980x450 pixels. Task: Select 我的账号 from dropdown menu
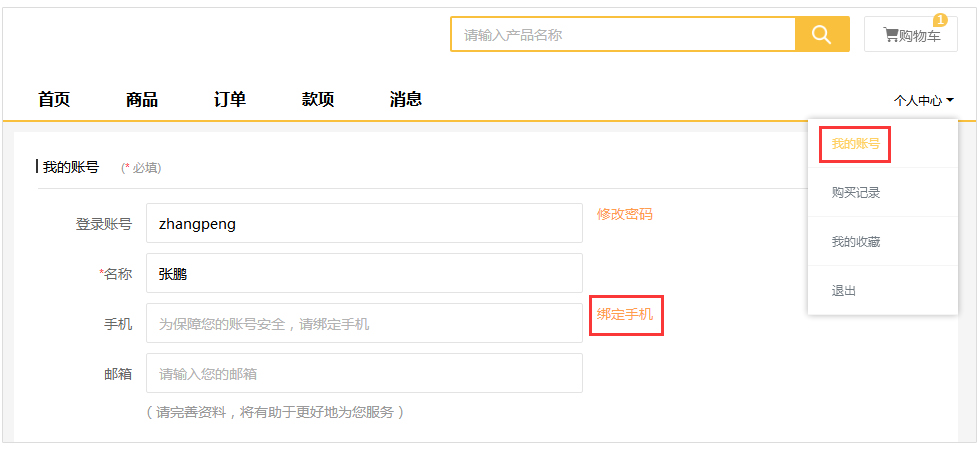coord(855,144)
